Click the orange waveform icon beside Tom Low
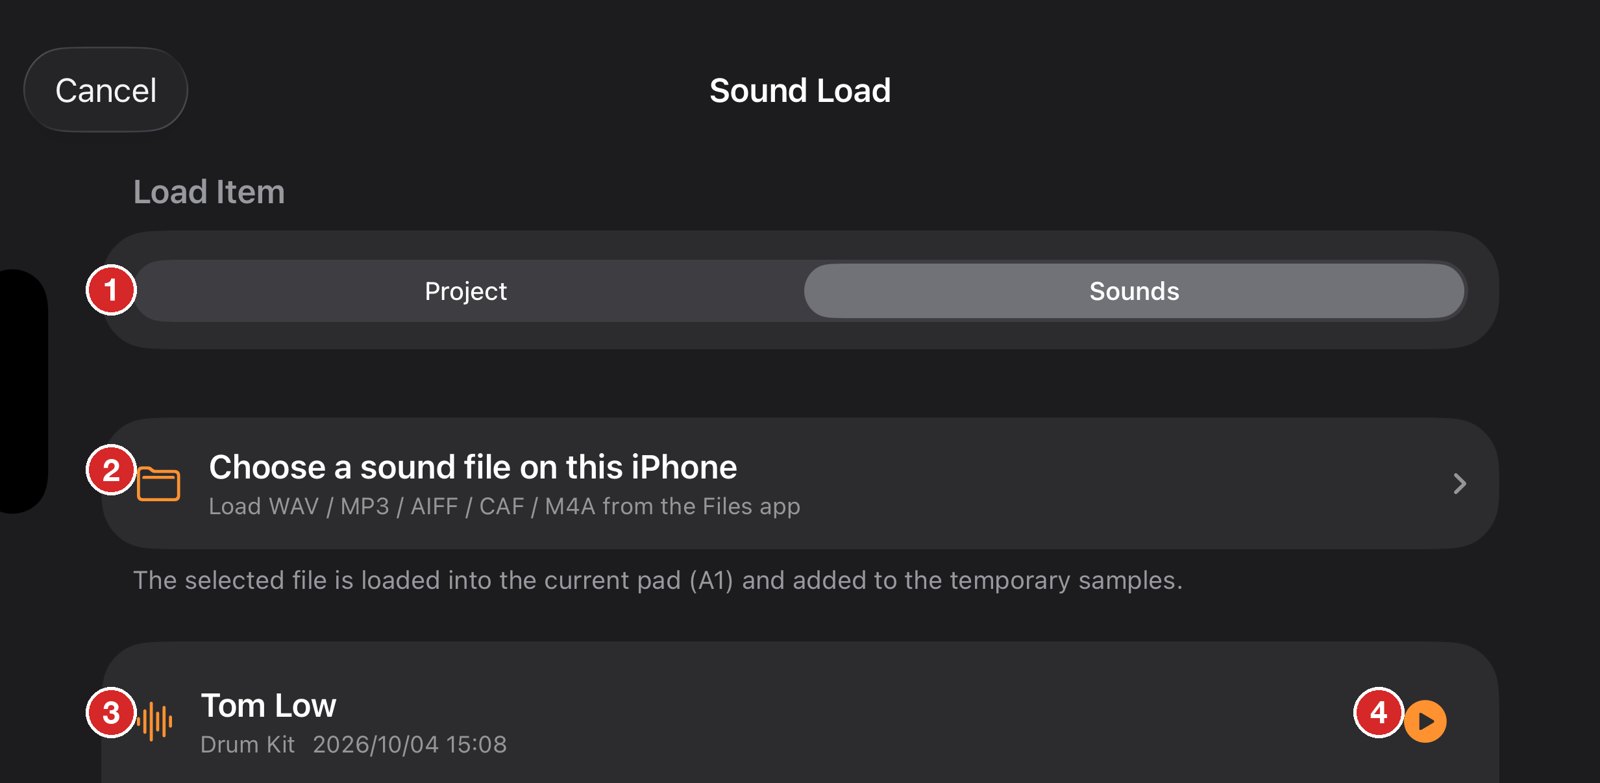 click(x=155, y=721)
